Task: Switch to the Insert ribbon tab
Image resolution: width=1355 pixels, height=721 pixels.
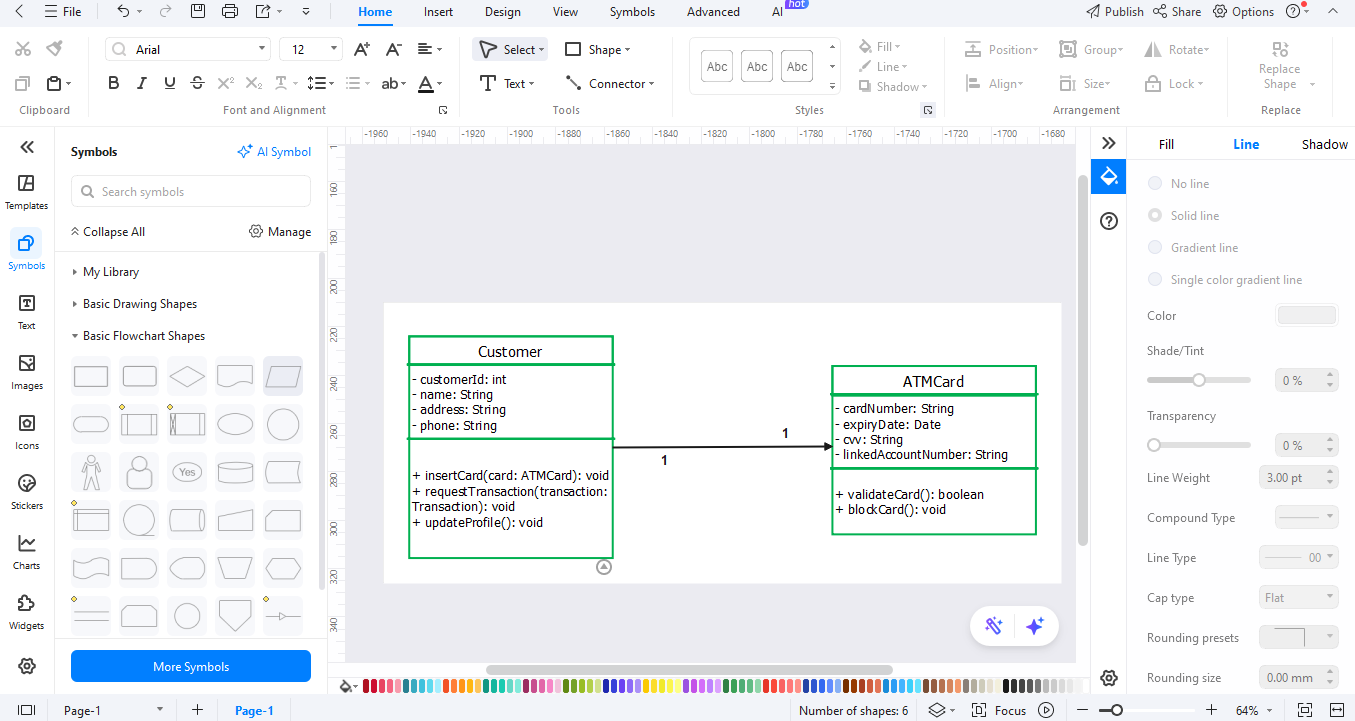Action: pos(438,12)
